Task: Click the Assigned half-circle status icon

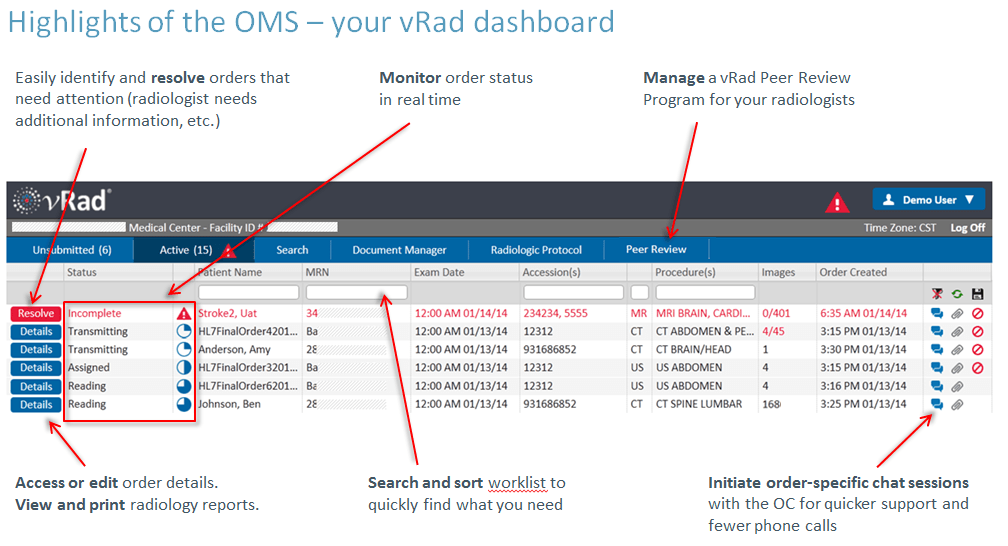Action: point(183,368)
